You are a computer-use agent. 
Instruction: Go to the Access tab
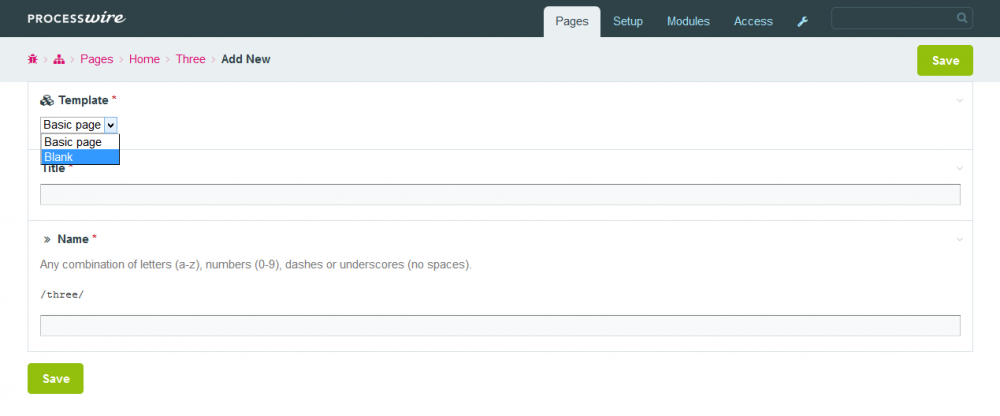[753, 21]
